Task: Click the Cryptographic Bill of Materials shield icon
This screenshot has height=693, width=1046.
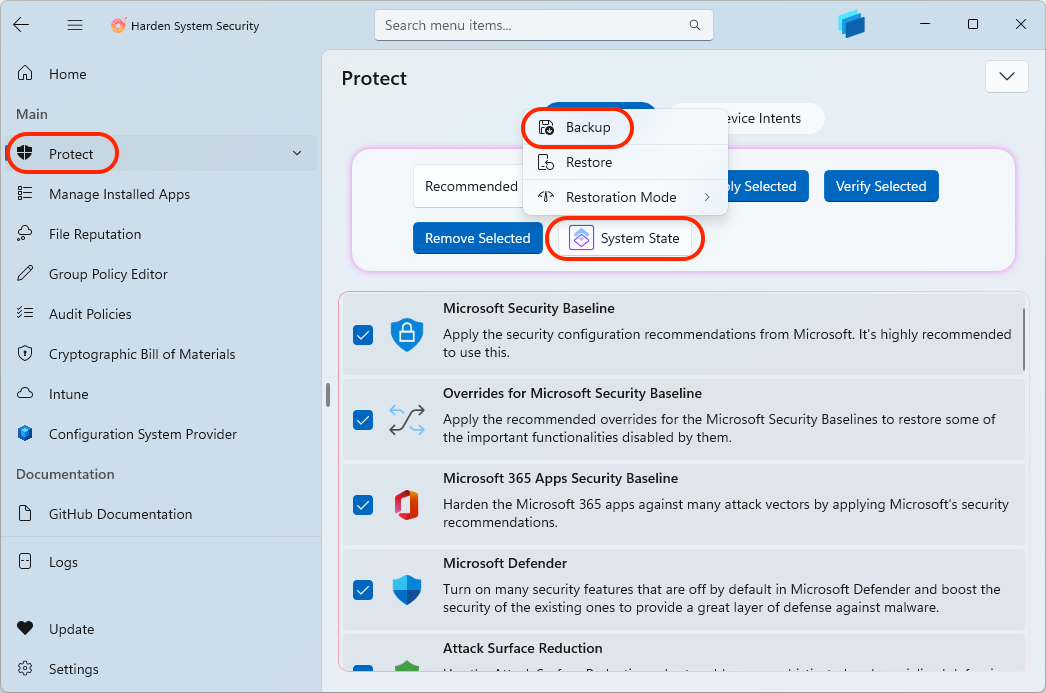Action: coord(25,354)
